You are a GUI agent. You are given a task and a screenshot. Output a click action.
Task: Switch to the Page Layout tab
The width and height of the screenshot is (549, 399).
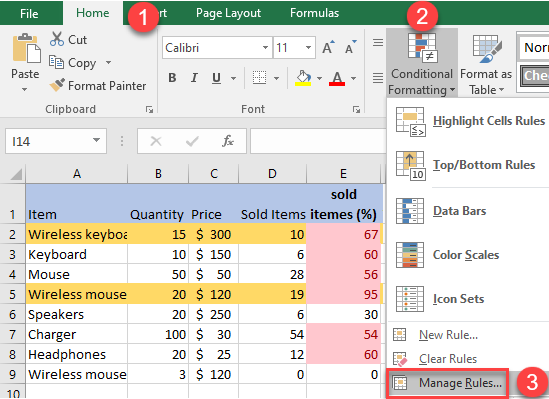(228, 13)
